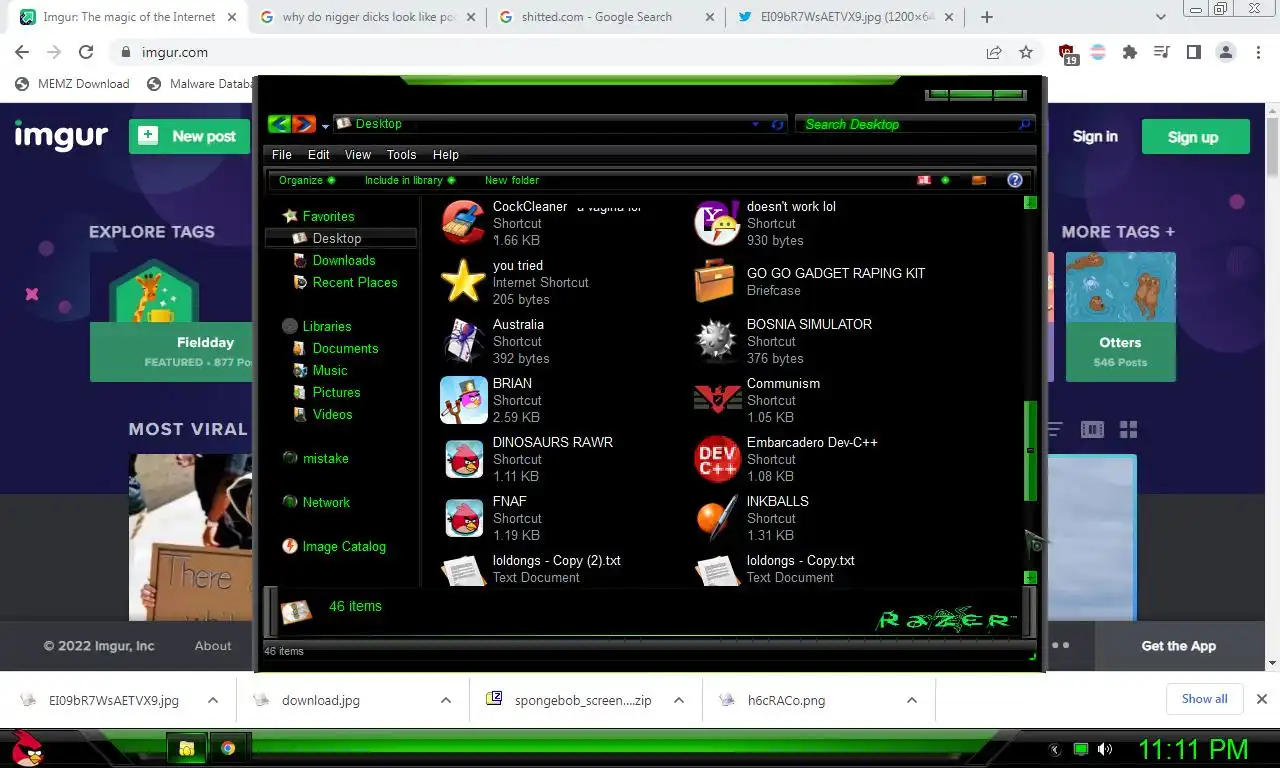This screenshot has height=768, width=1280.
Task: Click Show all downloads button
Action: (1204, 699)
